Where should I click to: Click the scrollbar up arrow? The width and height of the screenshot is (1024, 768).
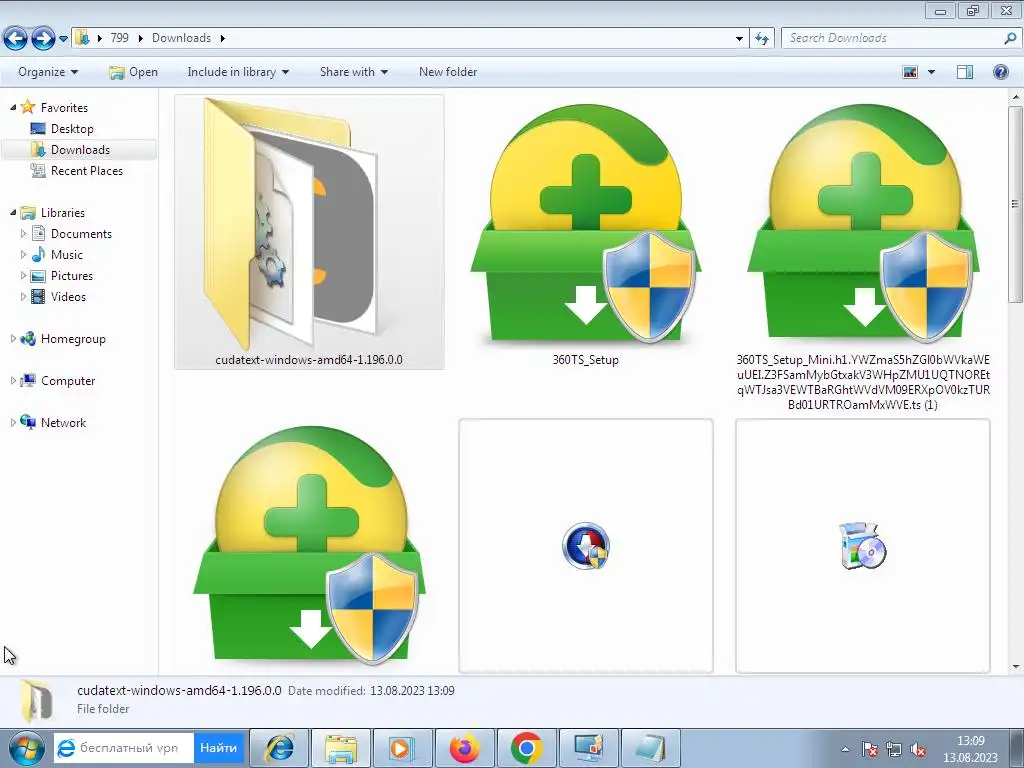coord(1016,97)
